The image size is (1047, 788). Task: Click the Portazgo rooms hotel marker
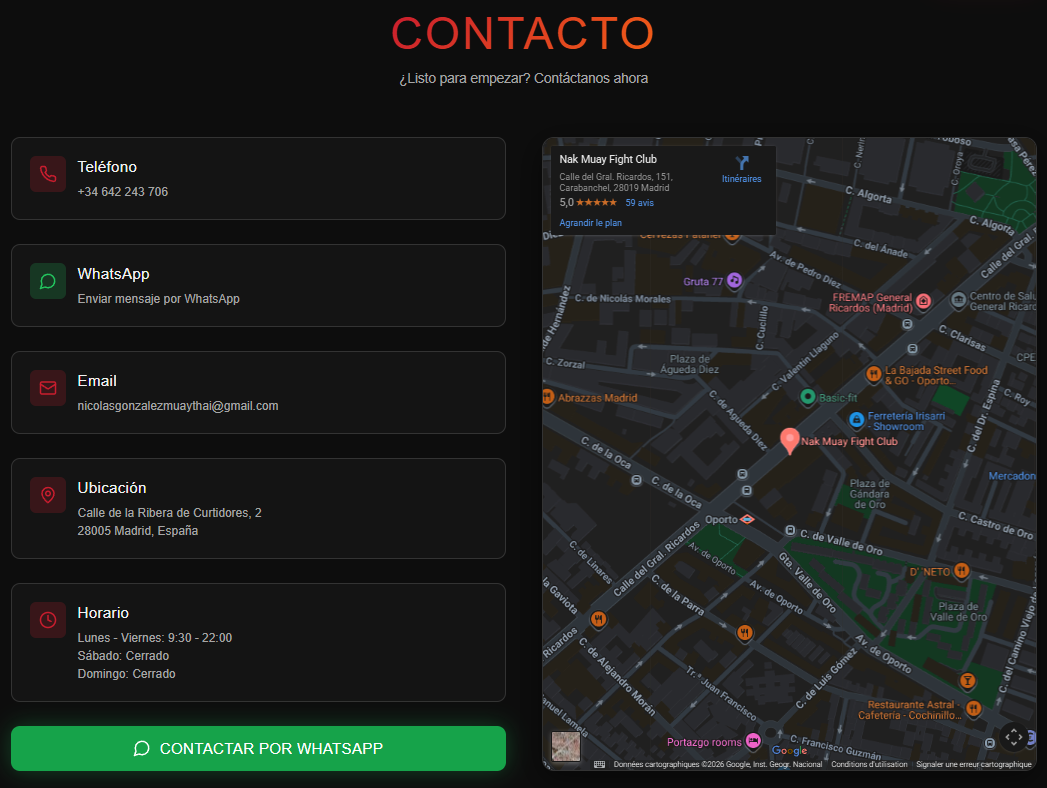752,741
